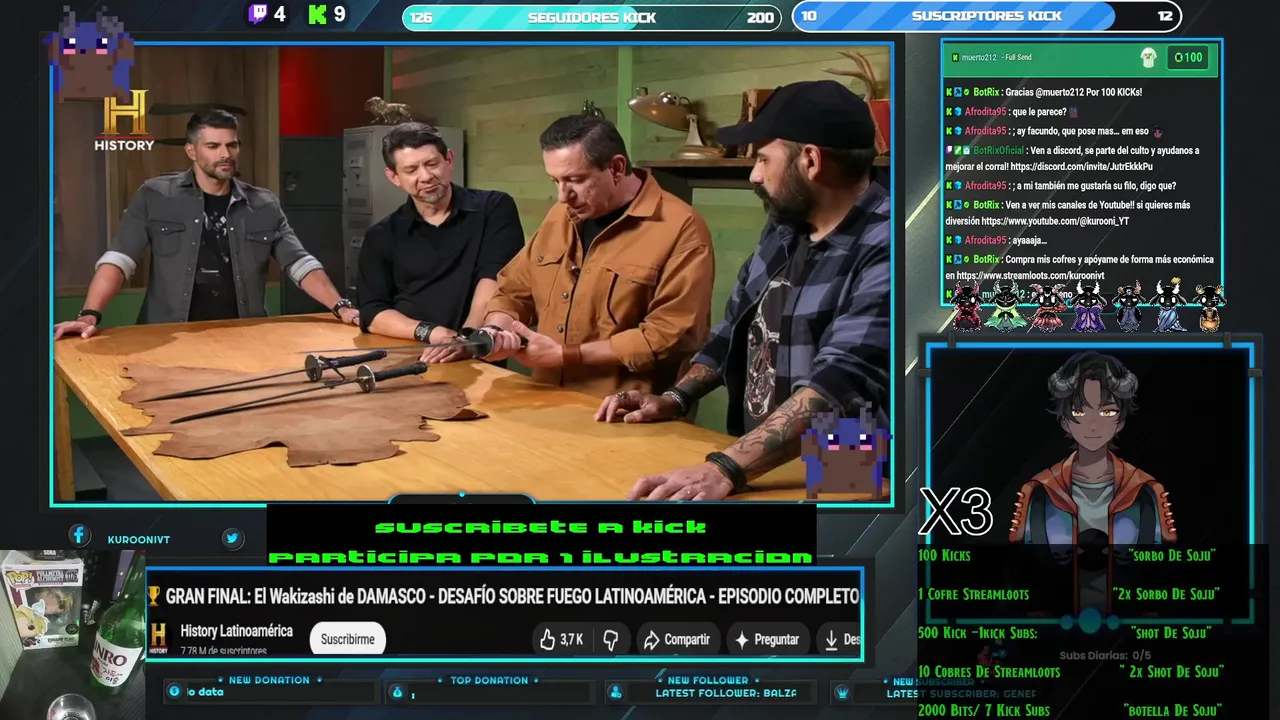This screenshot has height=720, width=1280.
Task: Click the New Subscriber crown icon
Action: 842,692
